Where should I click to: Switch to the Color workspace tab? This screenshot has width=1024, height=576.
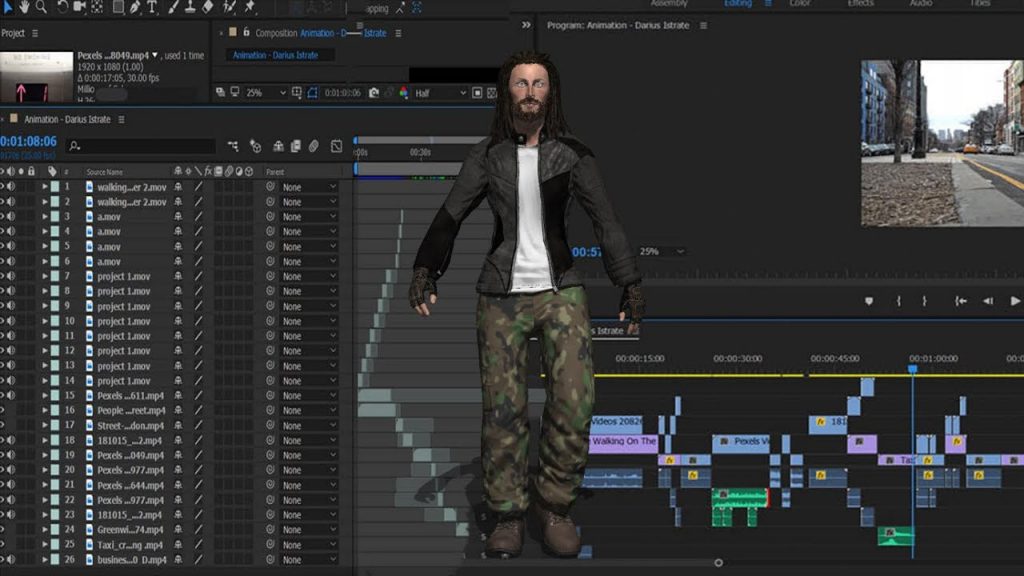click(x=800, y=4)
